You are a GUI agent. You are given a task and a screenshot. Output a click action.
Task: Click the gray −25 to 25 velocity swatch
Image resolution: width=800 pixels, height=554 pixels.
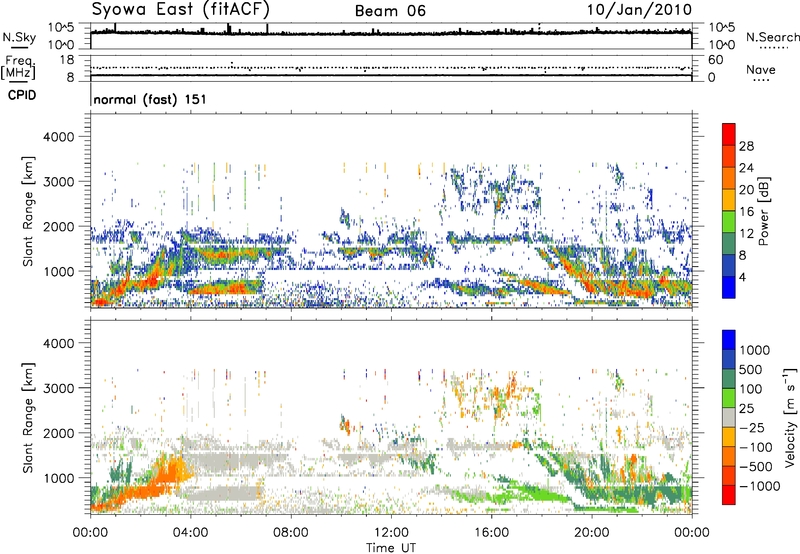click(729, 417)
